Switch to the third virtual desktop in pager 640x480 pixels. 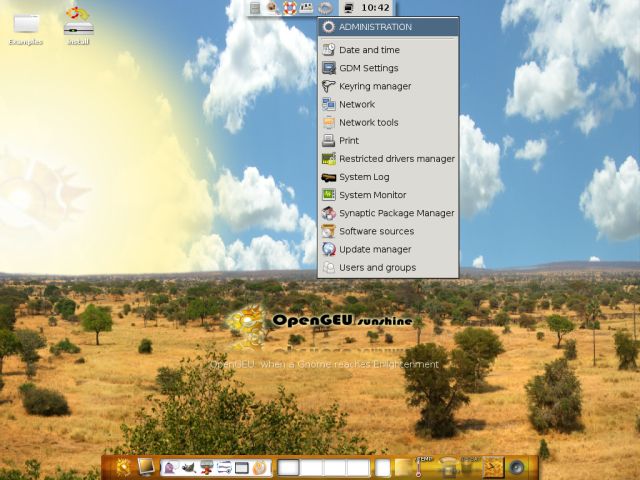pos(335,468)
